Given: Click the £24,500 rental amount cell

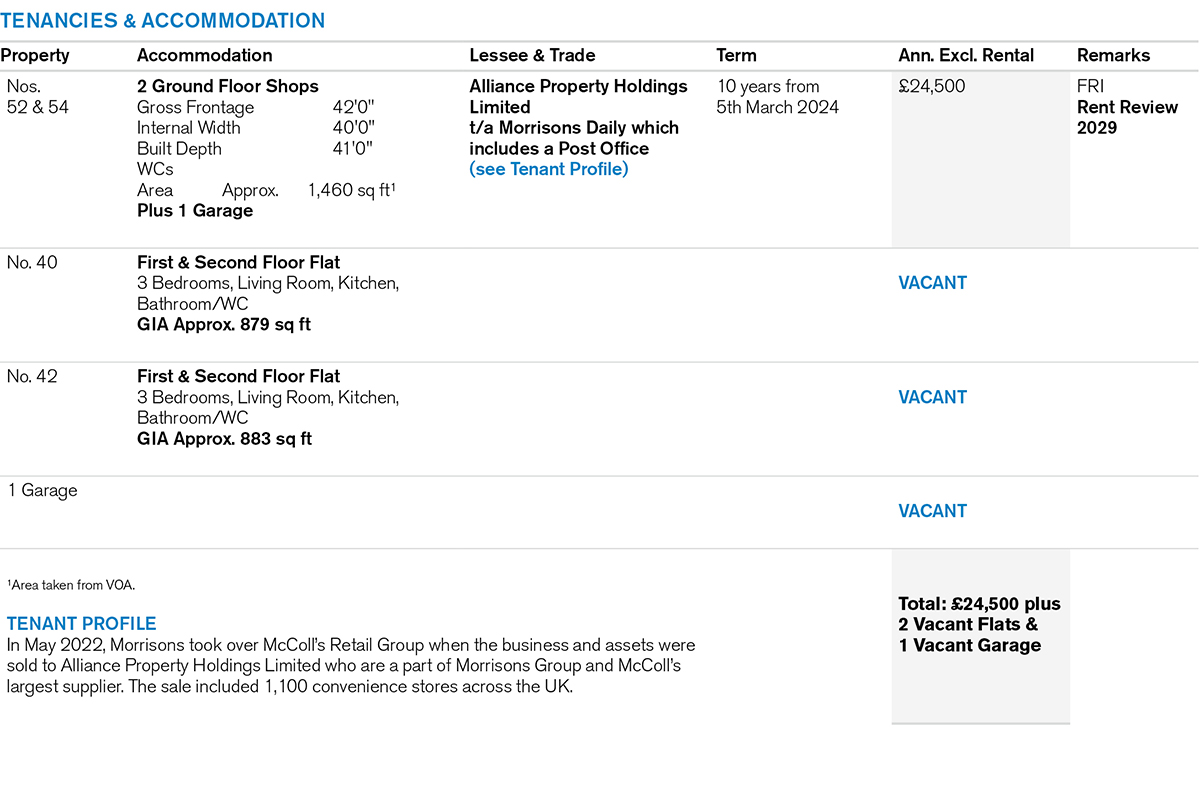Looking at the screenshot, I should pos(932,87).
